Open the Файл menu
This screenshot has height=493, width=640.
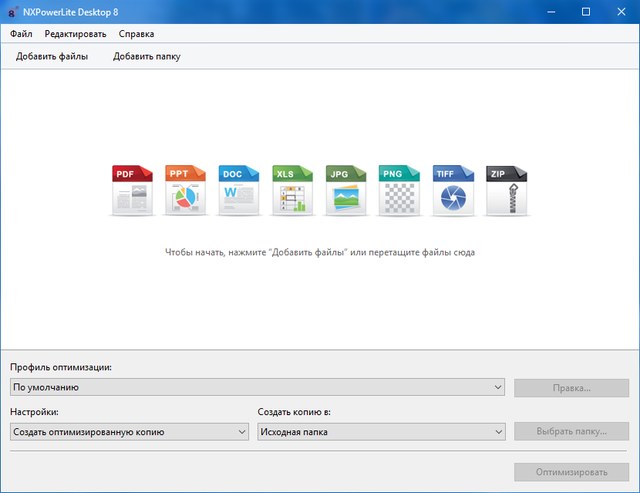21,34
